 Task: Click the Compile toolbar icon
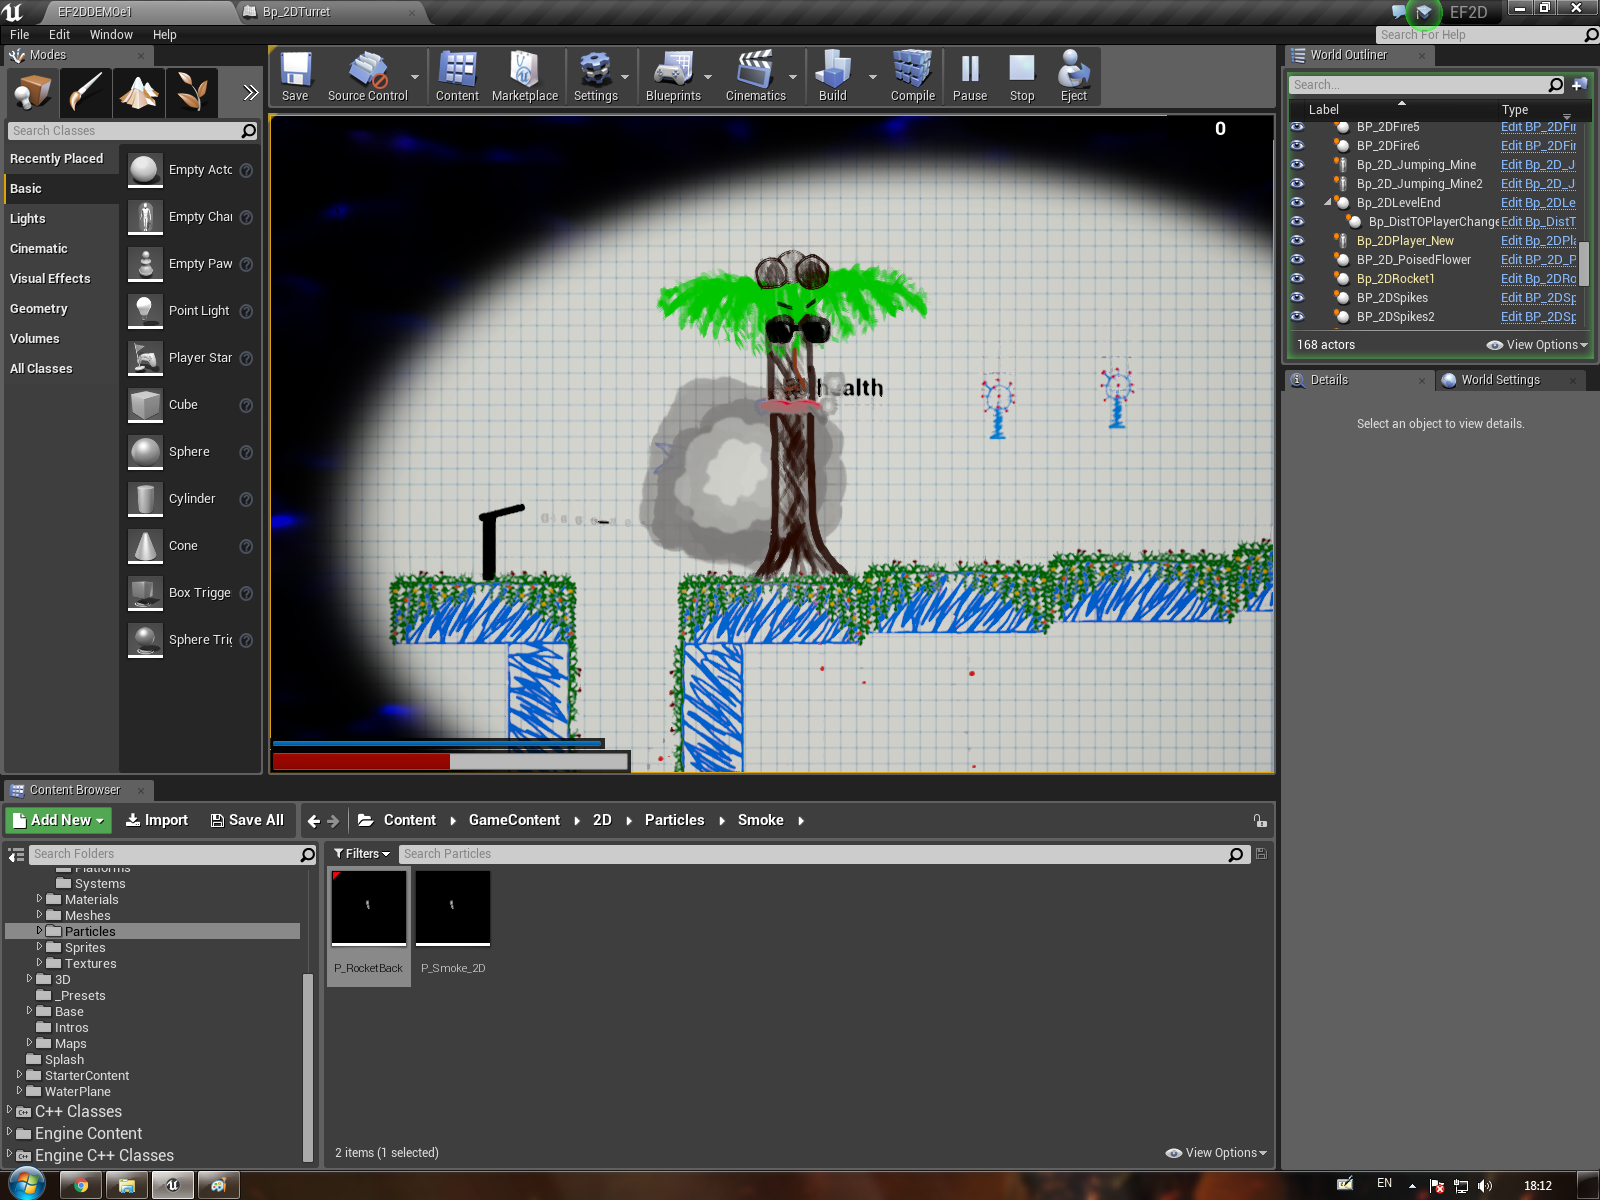(913, 77)
